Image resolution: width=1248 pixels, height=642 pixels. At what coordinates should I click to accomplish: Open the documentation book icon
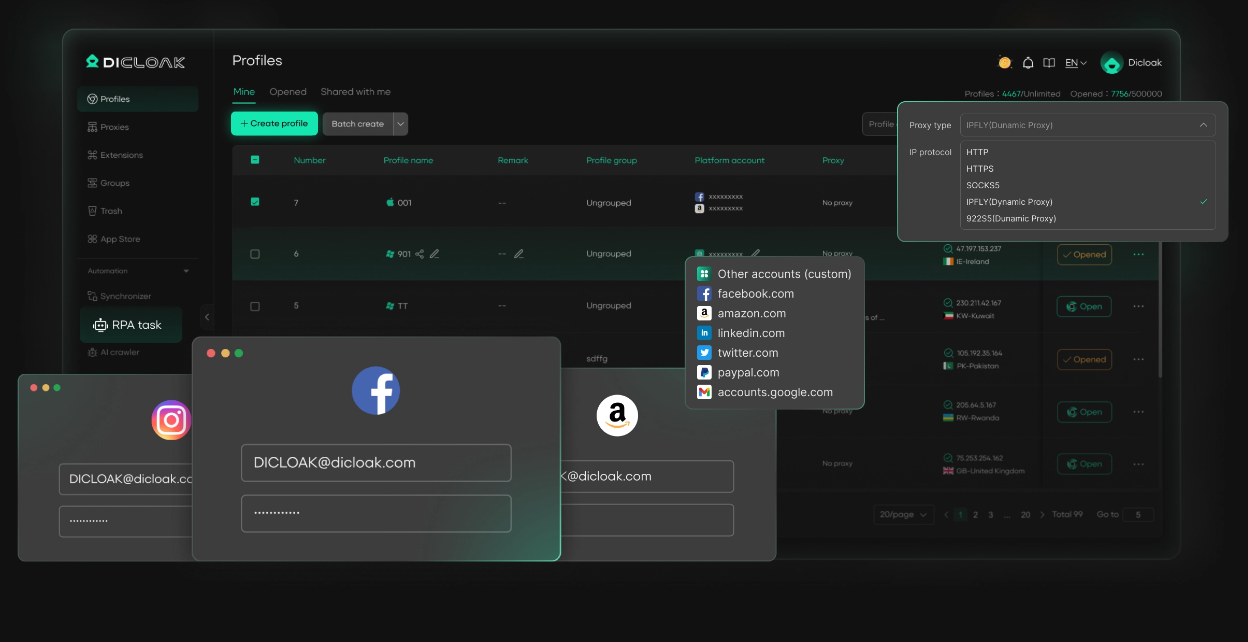(1049, 63)
